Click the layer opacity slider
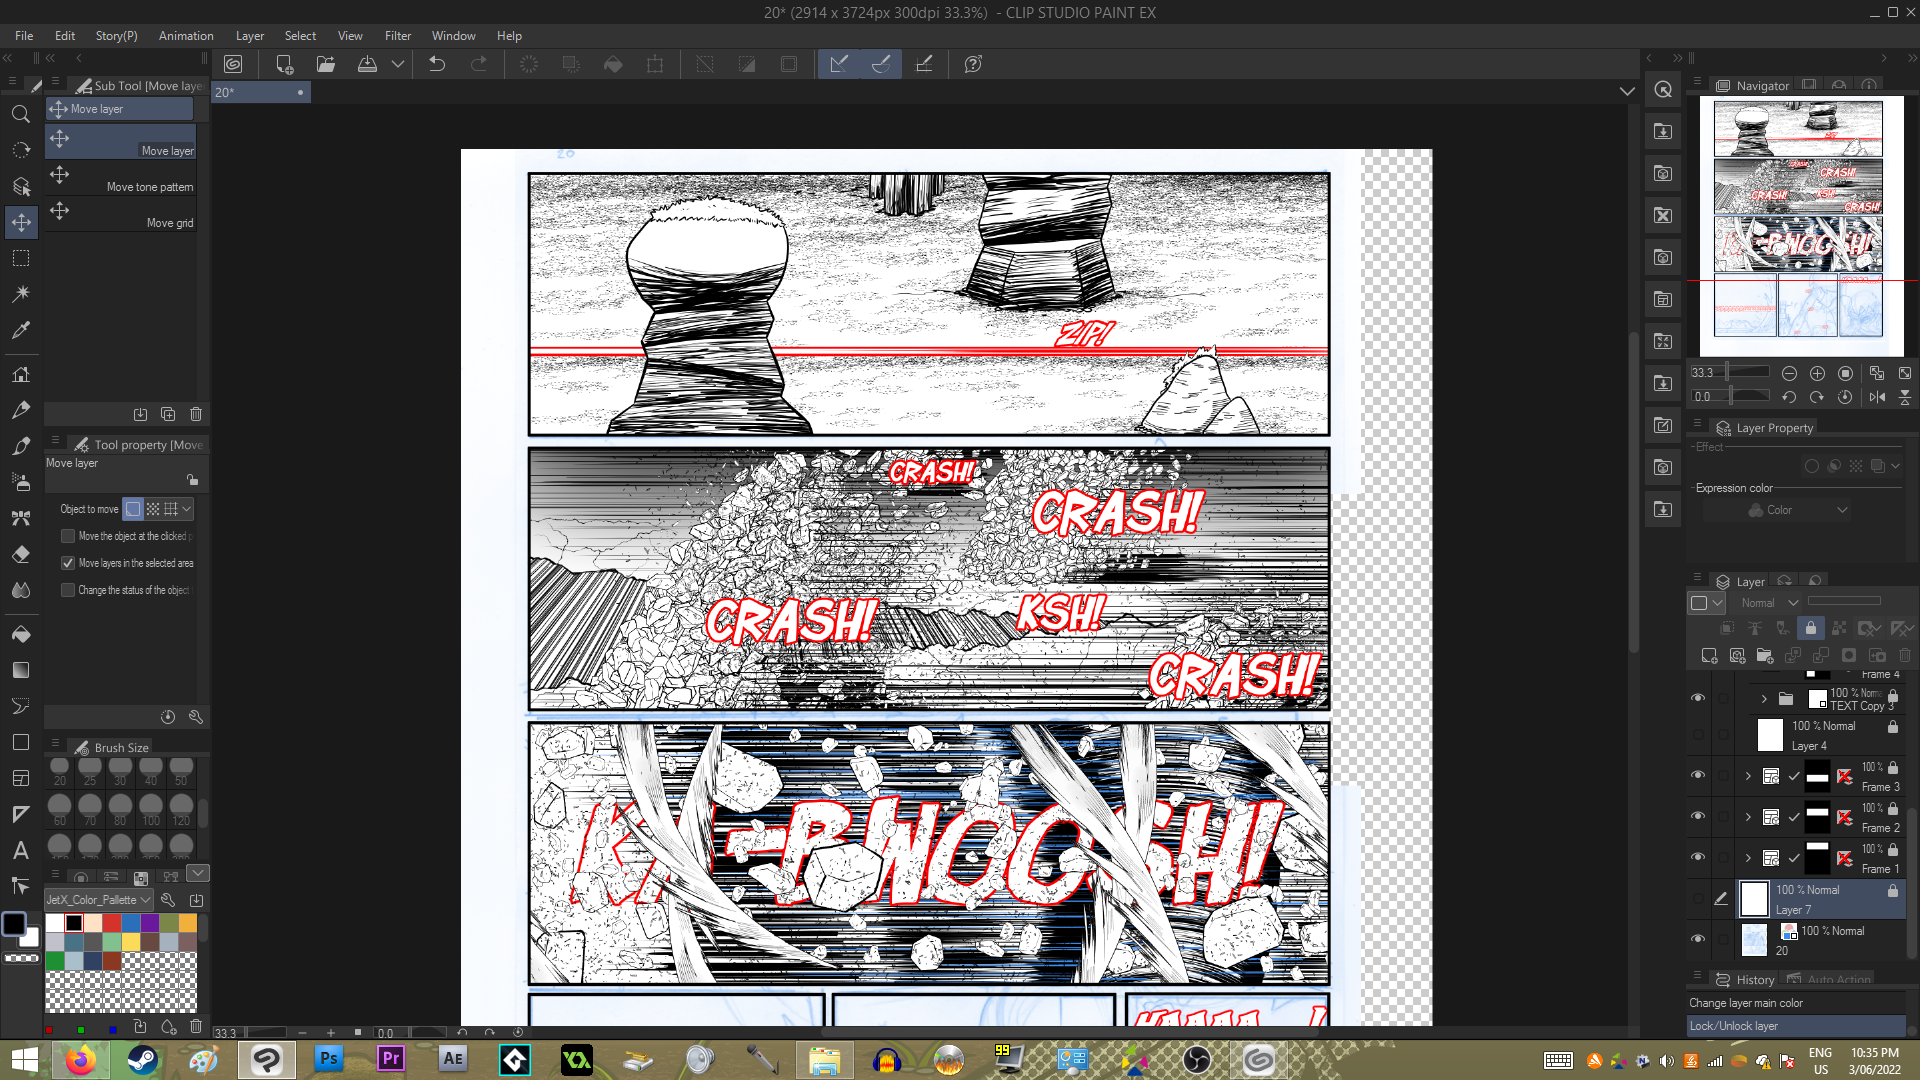Viewport: 1920px width, 1080px height. coord(1844,602)
